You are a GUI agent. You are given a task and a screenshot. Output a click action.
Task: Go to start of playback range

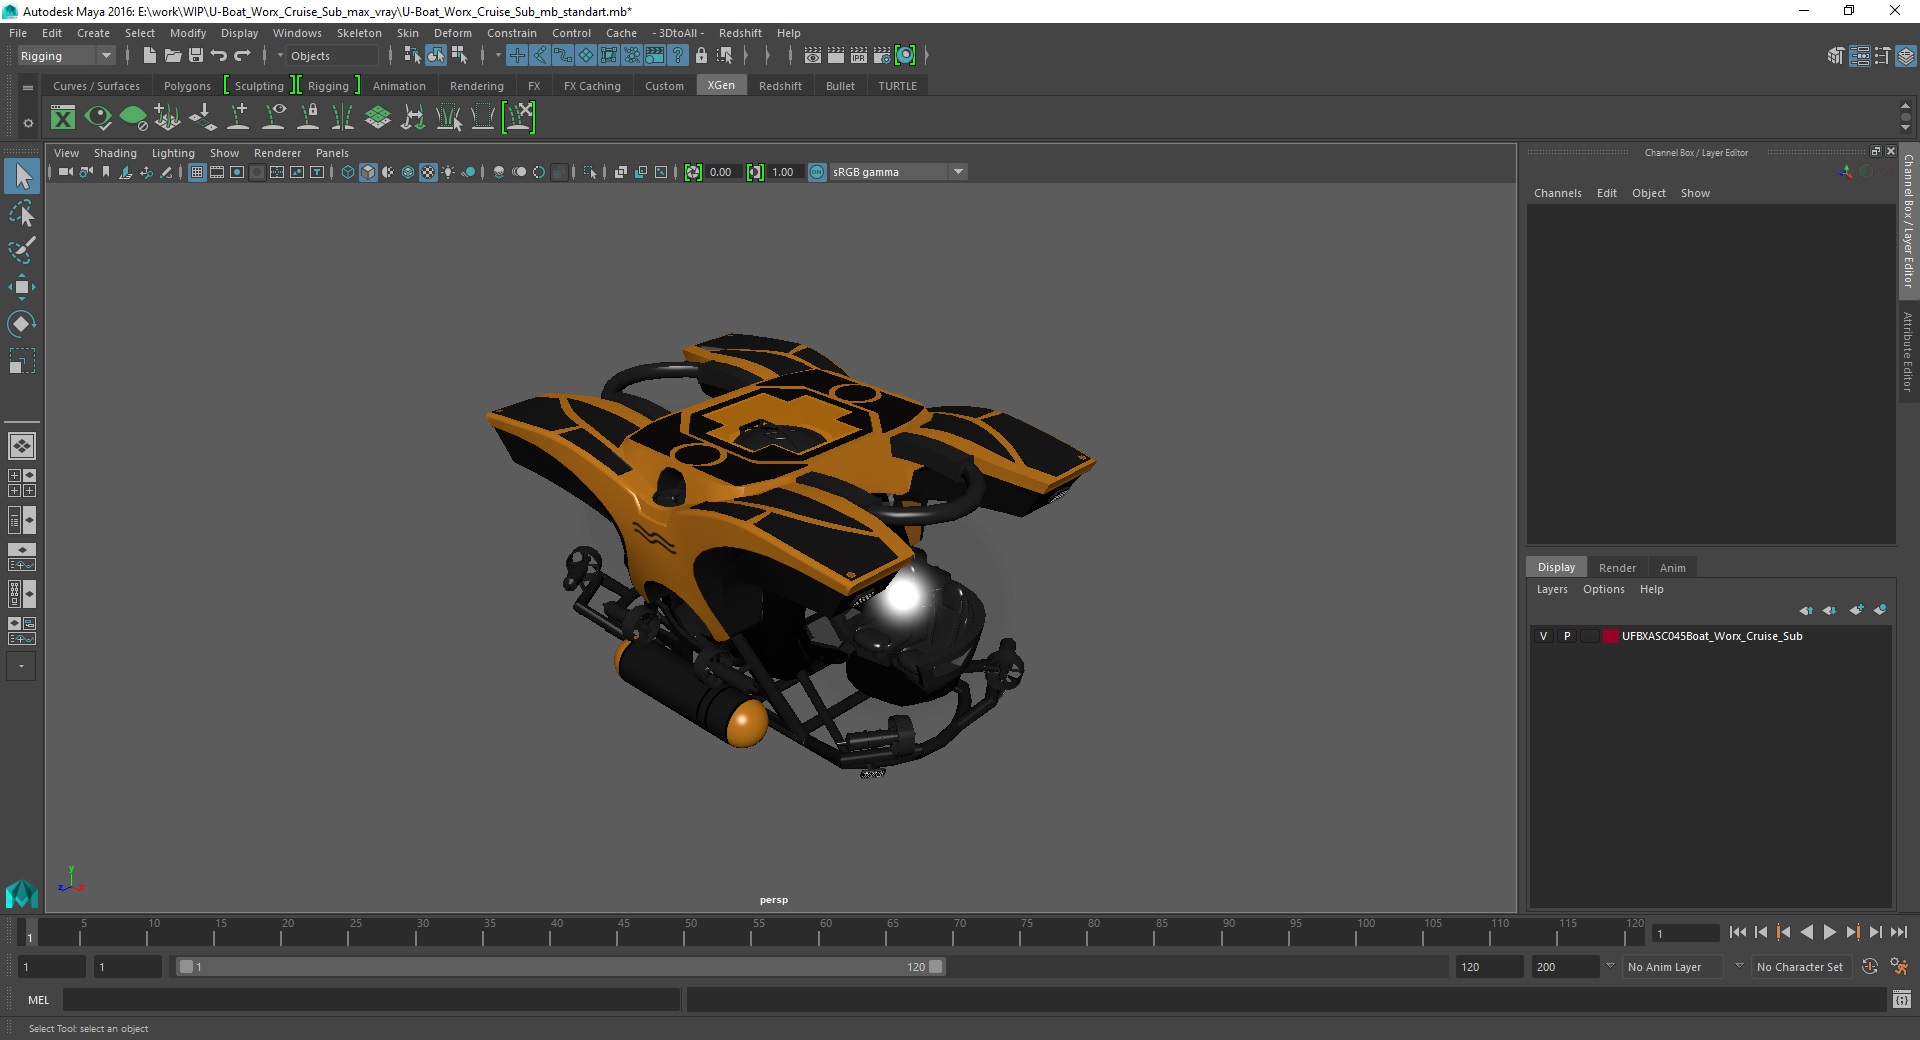click(x=1737, y=932)
